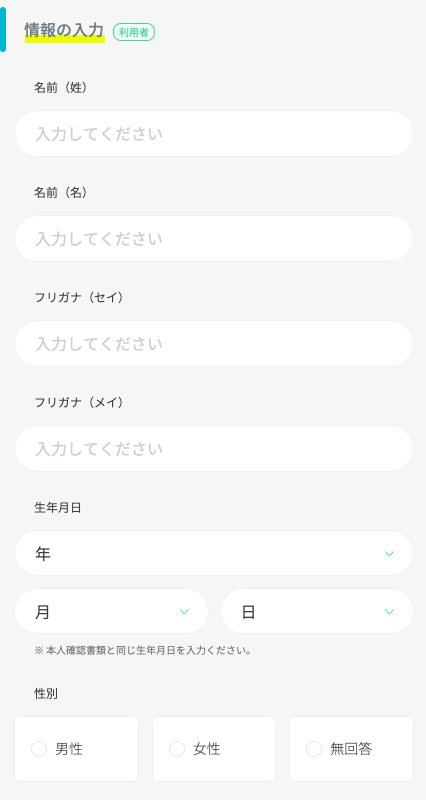Focus the フリガナ（セイ） text field
Image resolution: width=426 pixels, height=800 pixels.
214,343
